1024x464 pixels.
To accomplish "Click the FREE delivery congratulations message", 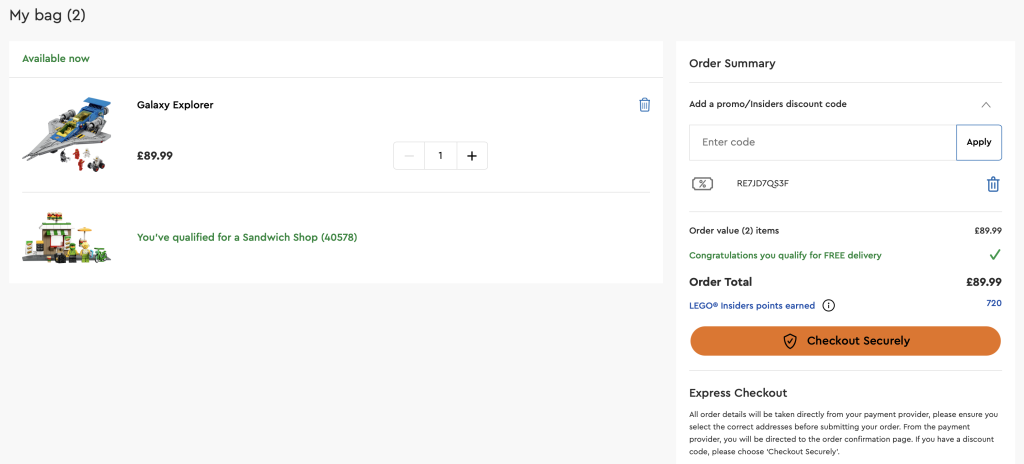I will [786, 256].
